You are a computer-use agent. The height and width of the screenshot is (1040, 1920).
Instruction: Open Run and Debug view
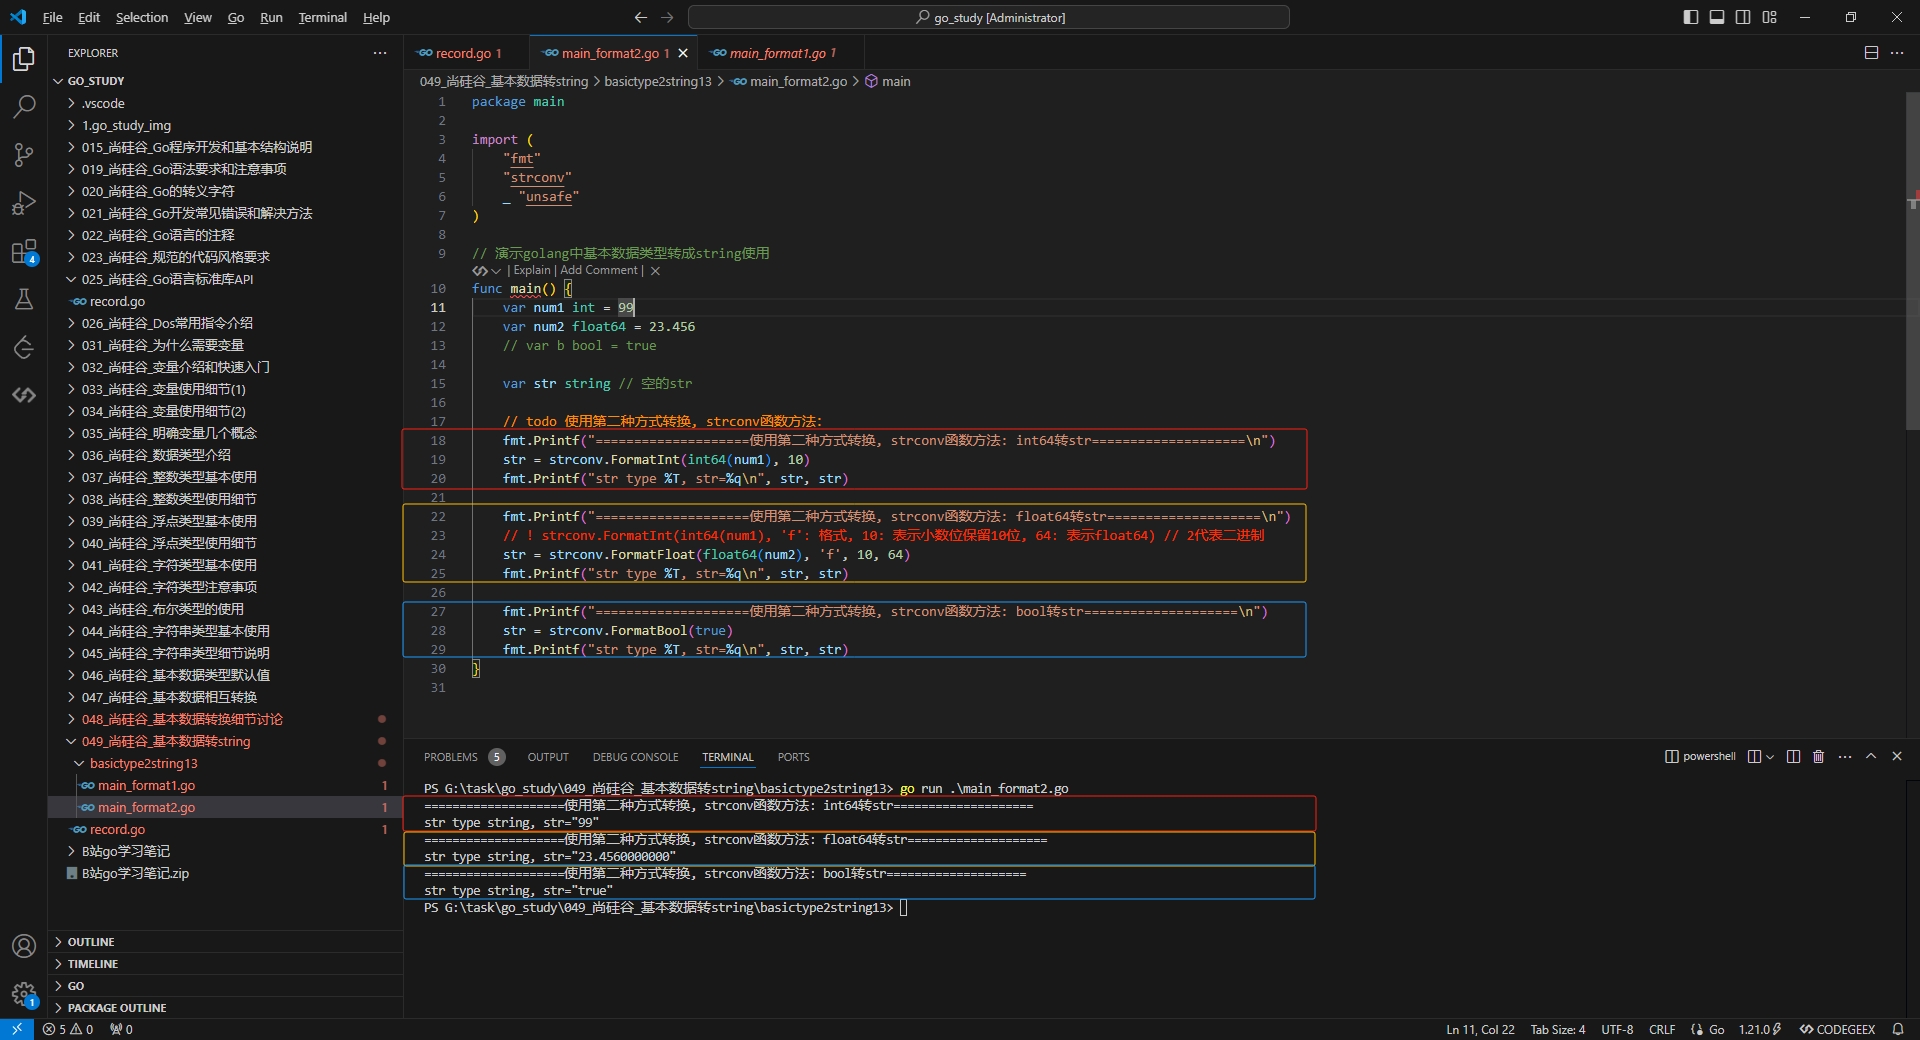(24, 203)
